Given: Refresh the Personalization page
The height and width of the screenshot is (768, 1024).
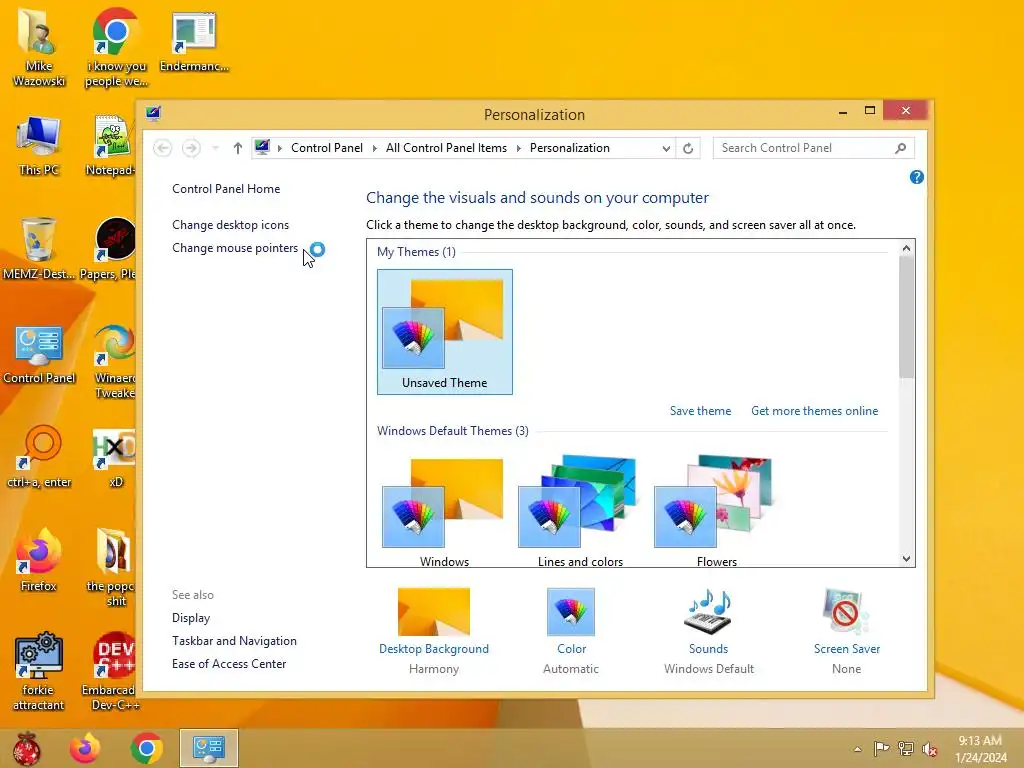Looking at the screenshot, I should pyautogui.click(x=688, y=148).
